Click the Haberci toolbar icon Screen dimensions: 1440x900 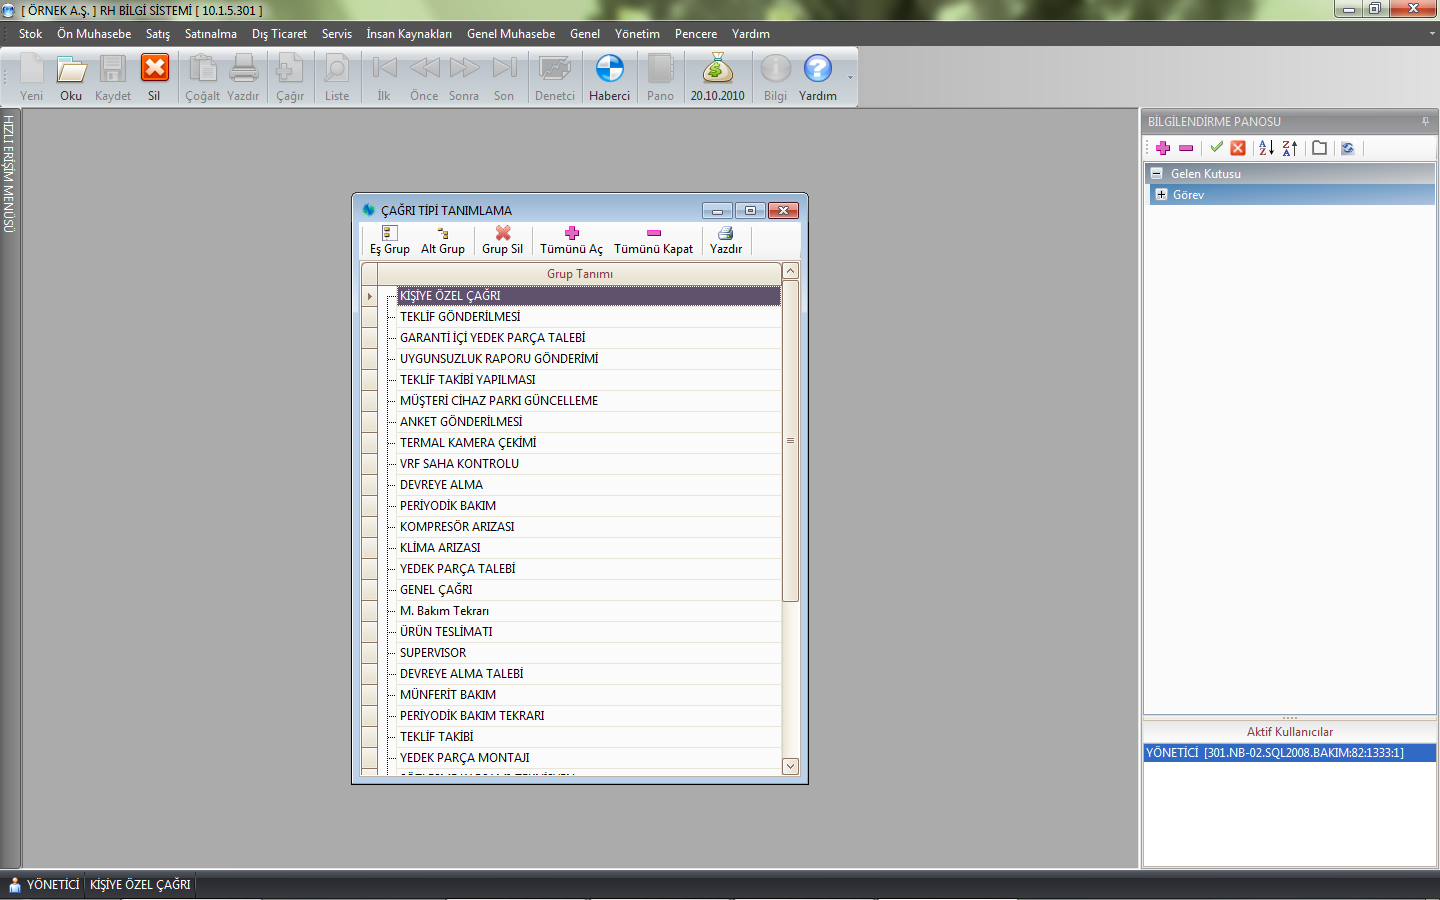pos(609,70)
